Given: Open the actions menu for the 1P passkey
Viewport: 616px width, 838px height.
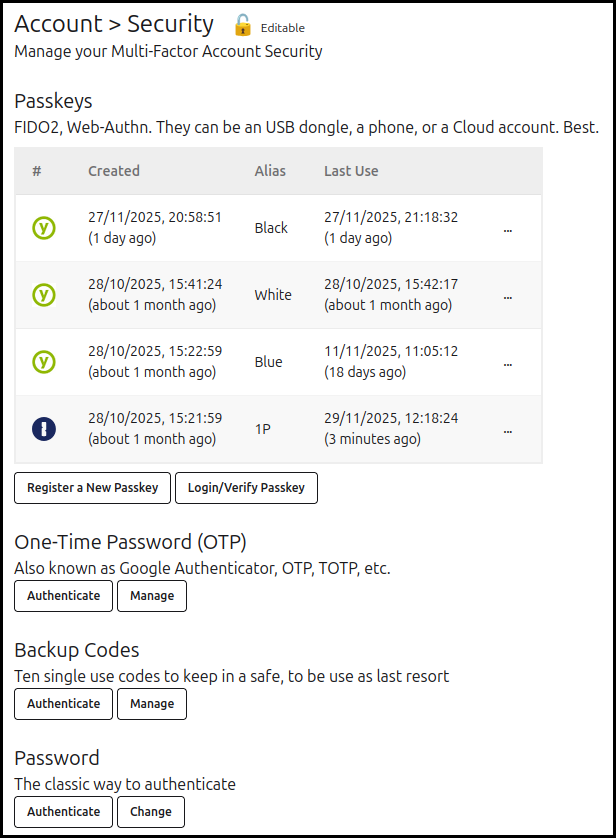Looking at the screenshot, I should point(507,429).
